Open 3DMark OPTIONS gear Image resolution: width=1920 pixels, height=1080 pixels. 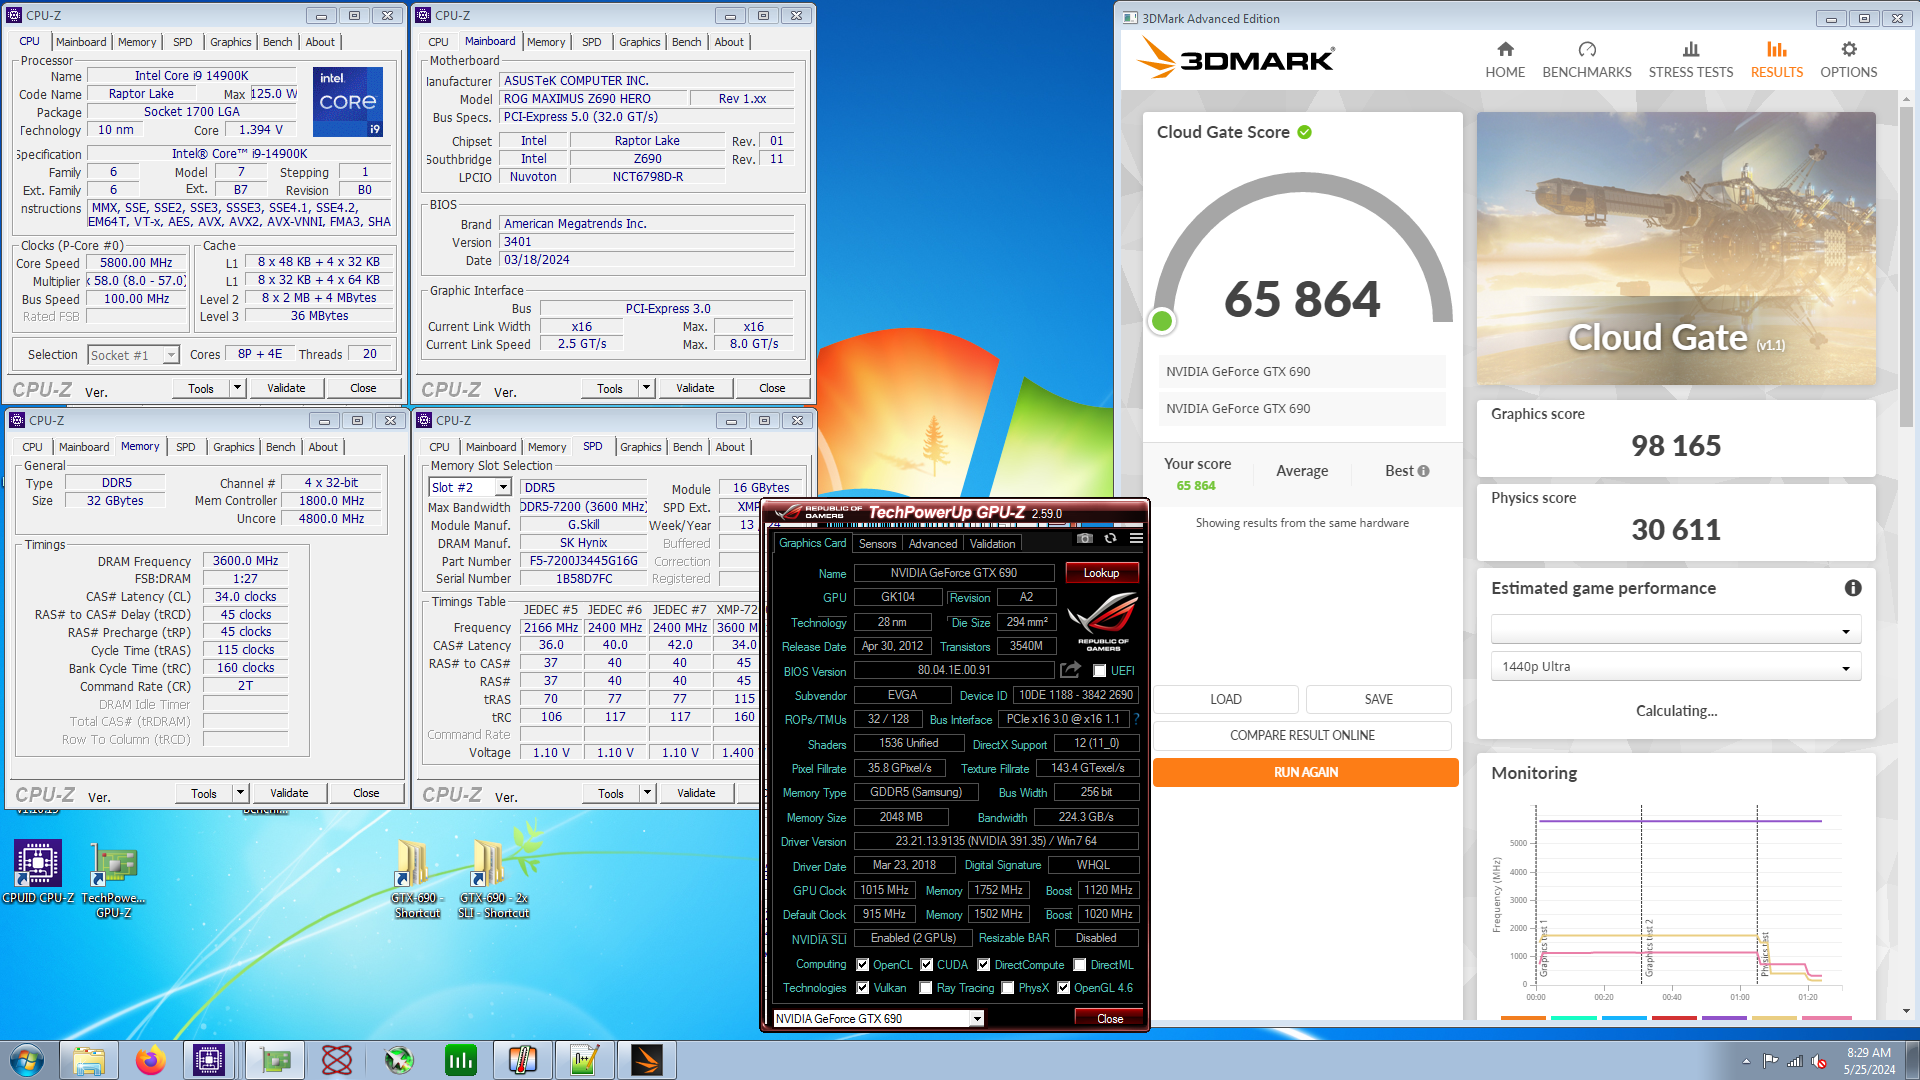1849,60
